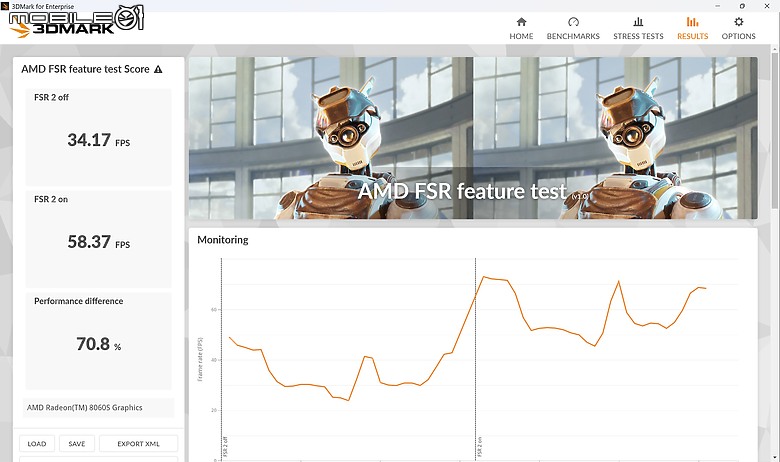Click the vertical scrollbar on the right

(x=775, y=129)
